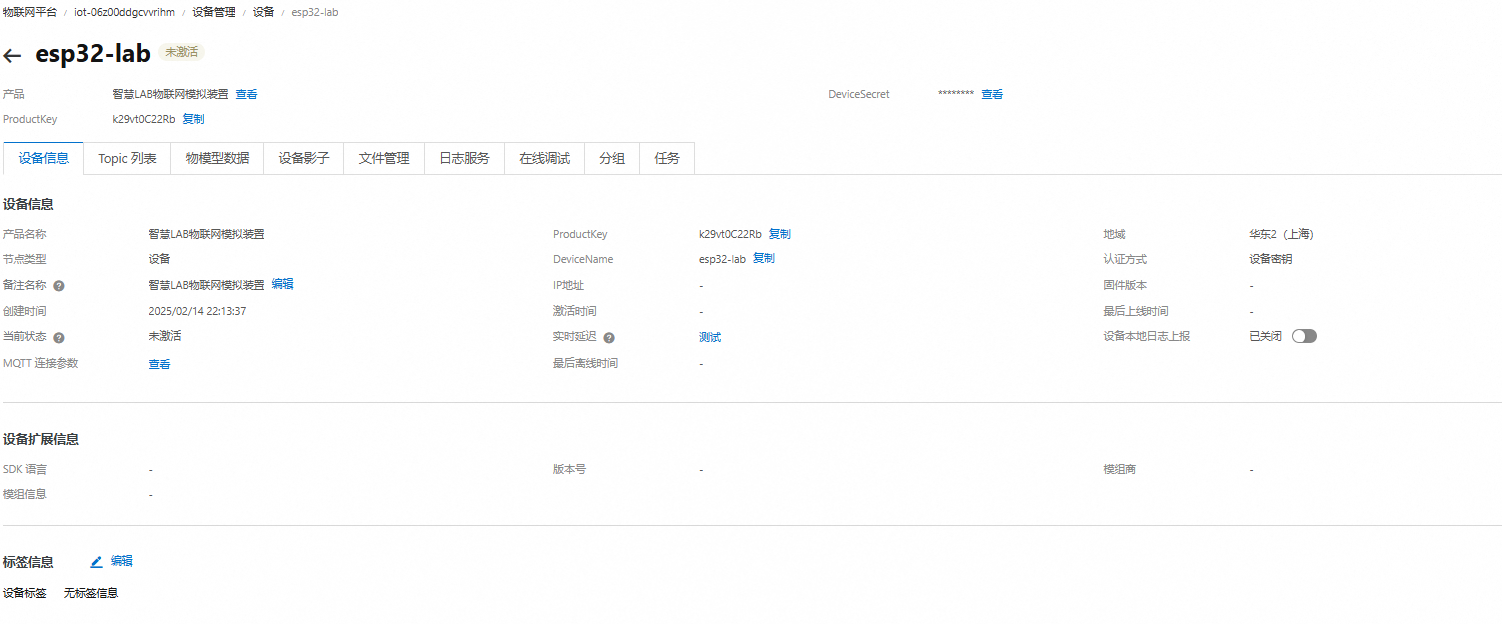Image resolution: width=1502 pixels, height=624 pixels.
Task: Switch to the 设备影子 tab
Action: point(303,158)
